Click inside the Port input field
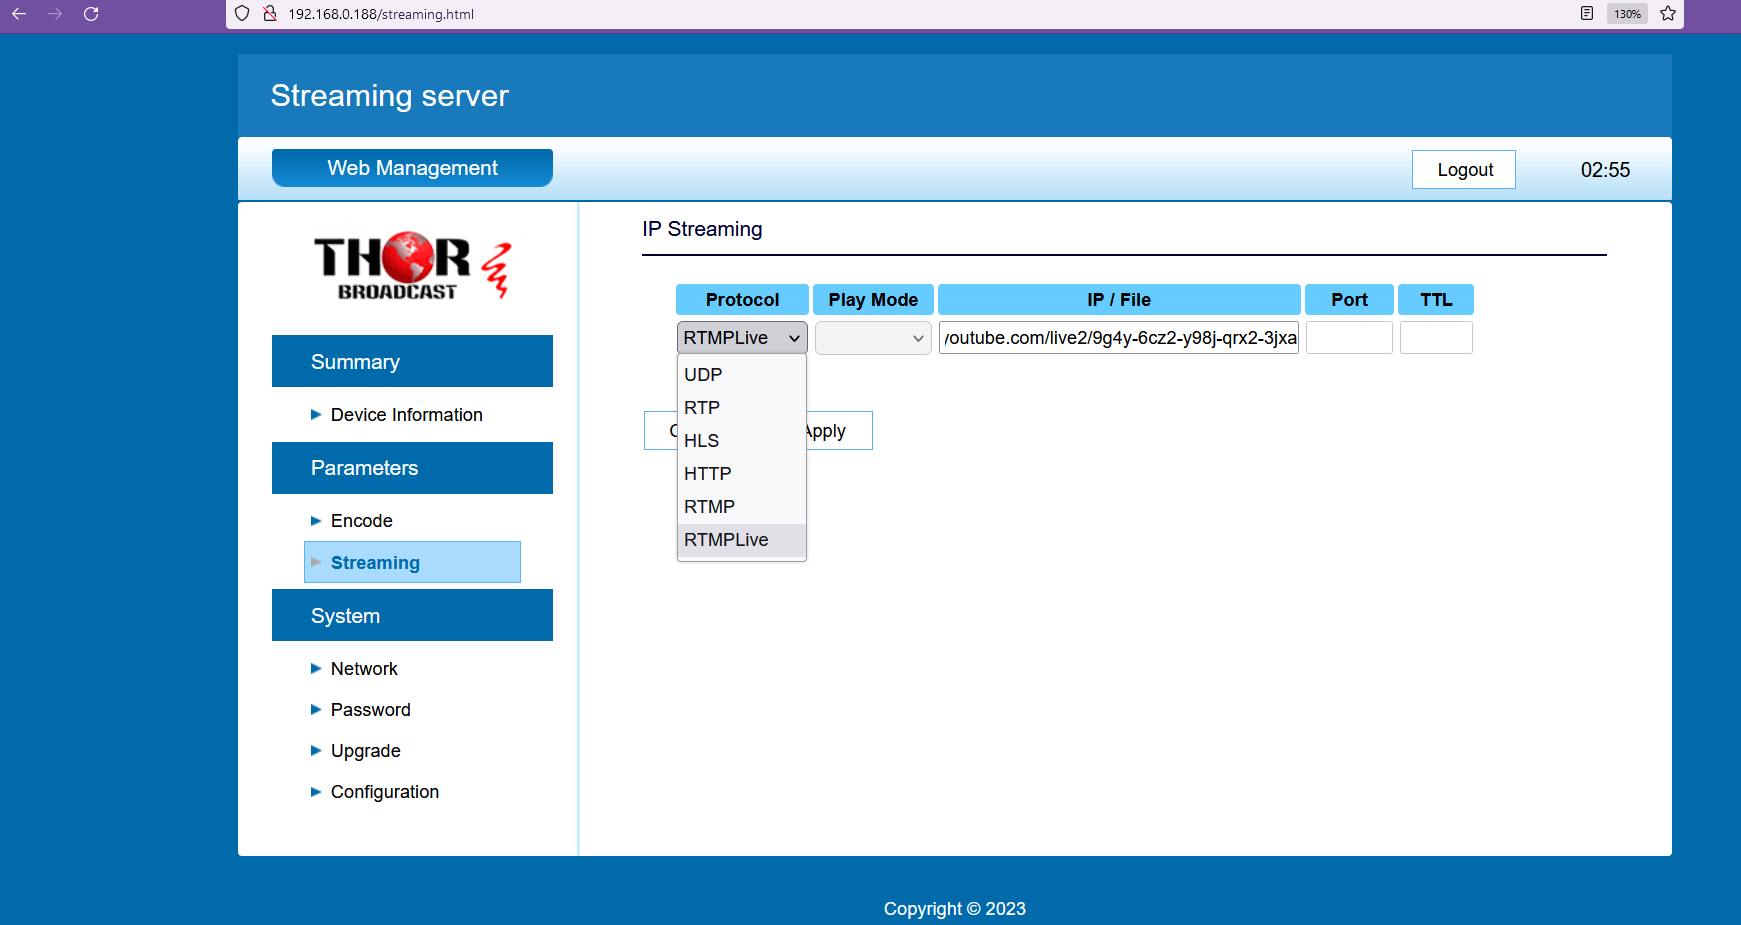The height and width of the screenshot is (925, 1741). point(1348,337)
